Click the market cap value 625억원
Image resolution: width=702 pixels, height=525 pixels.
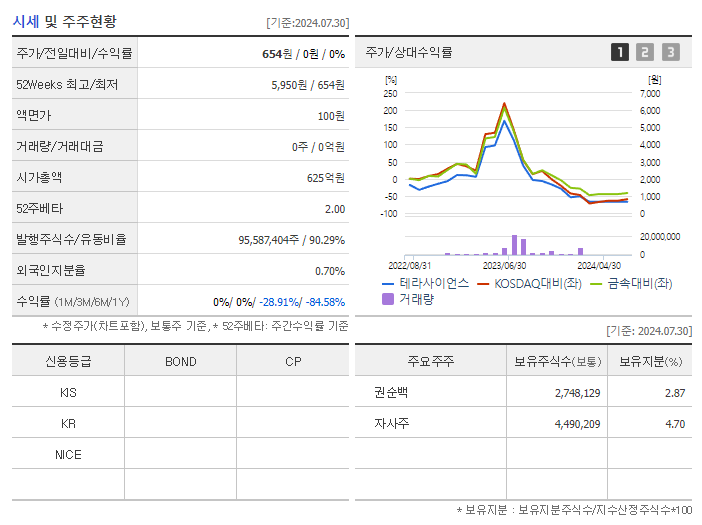click(x=325, y=178)
